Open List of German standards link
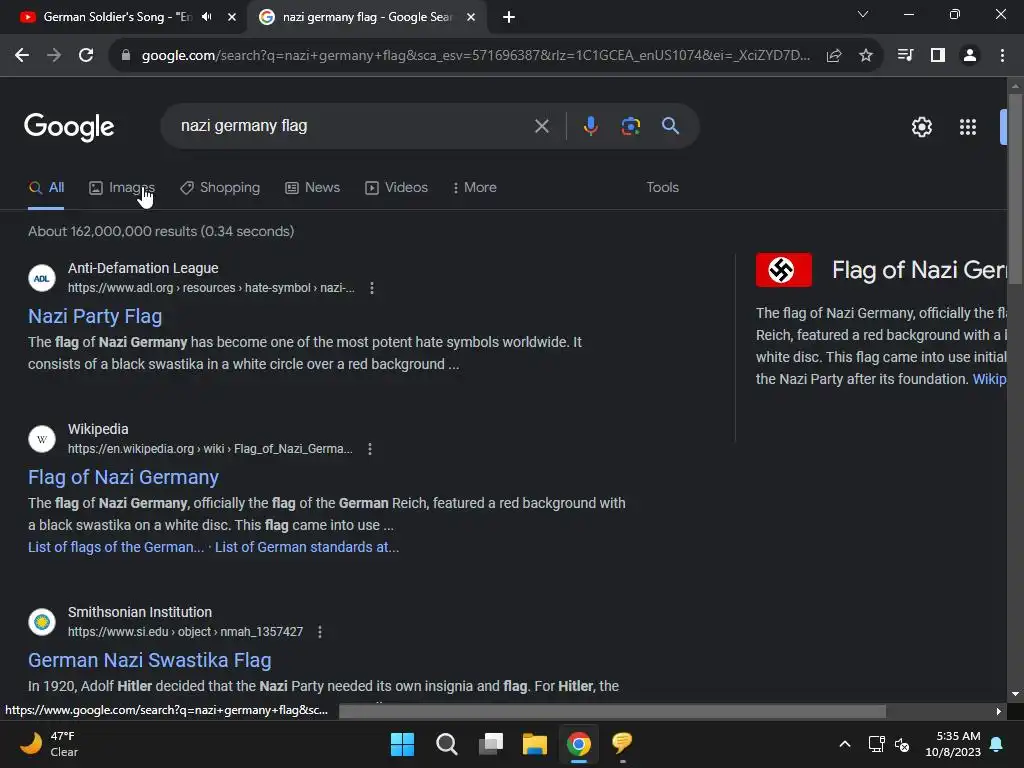This screenshot has height=768, width=1024. [x=307, y=547]
